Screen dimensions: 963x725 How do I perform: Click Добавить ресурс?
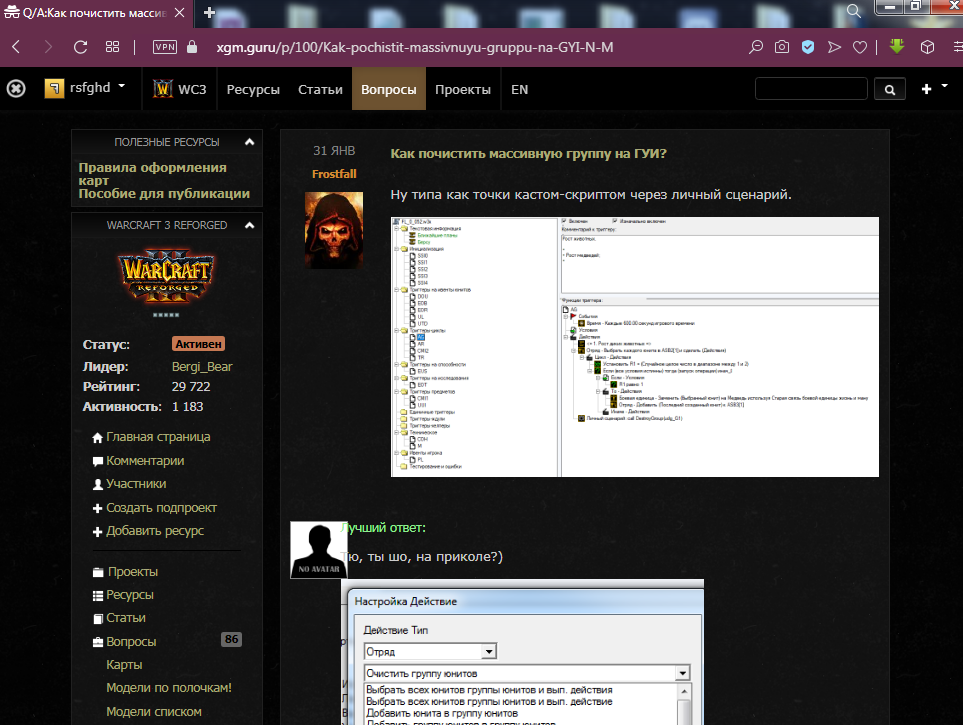pos(148,531)
